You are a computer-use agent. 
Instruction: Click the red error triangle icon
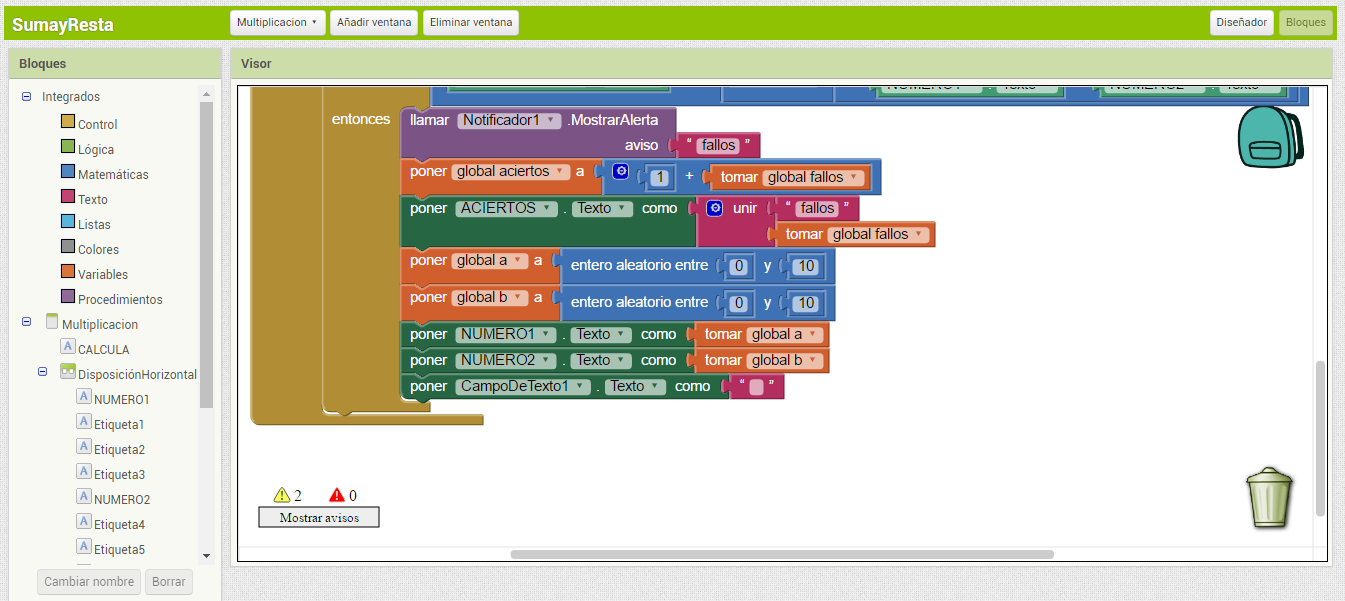[x=337, y=495]
